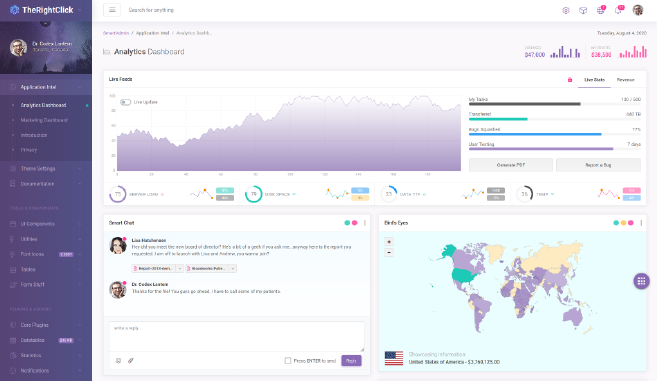Click the Reply button

(351, 360)
